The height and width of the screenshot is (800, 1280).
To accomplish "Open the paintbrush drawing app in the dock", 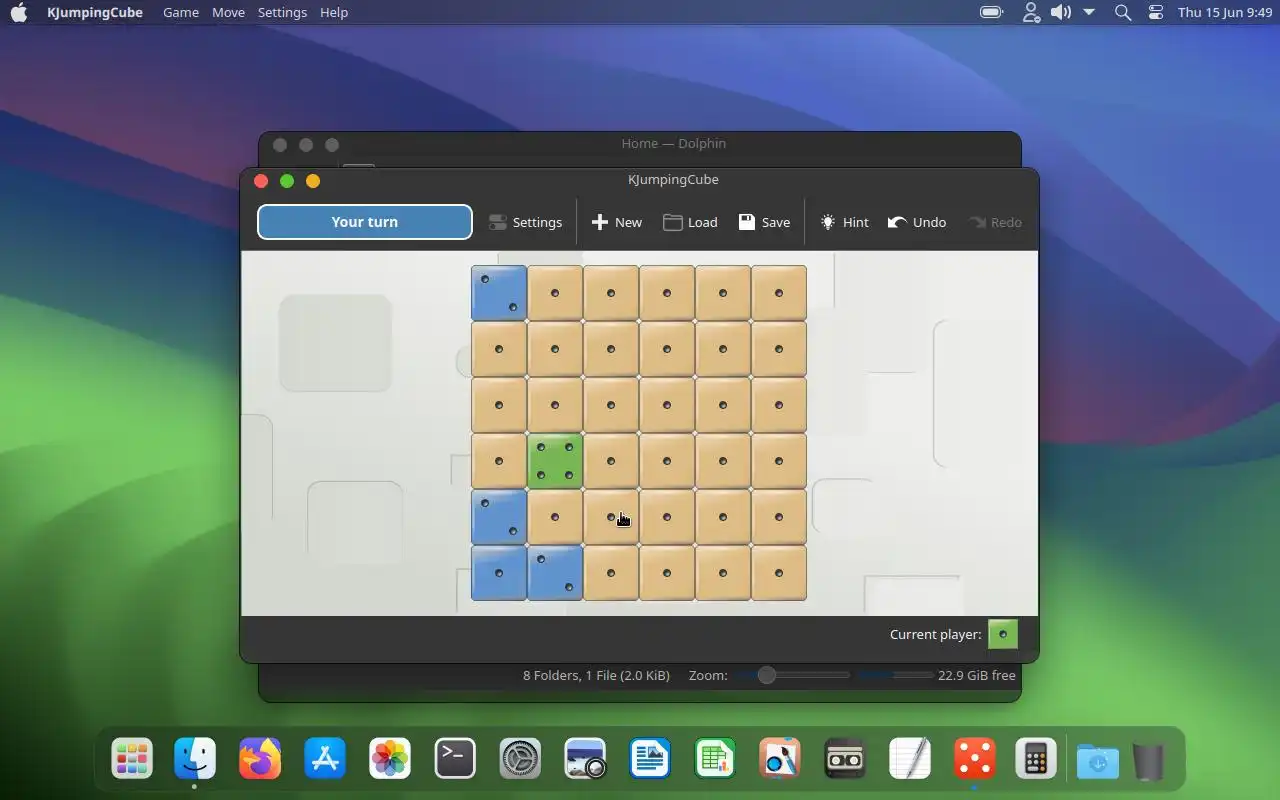I will 780,759.
